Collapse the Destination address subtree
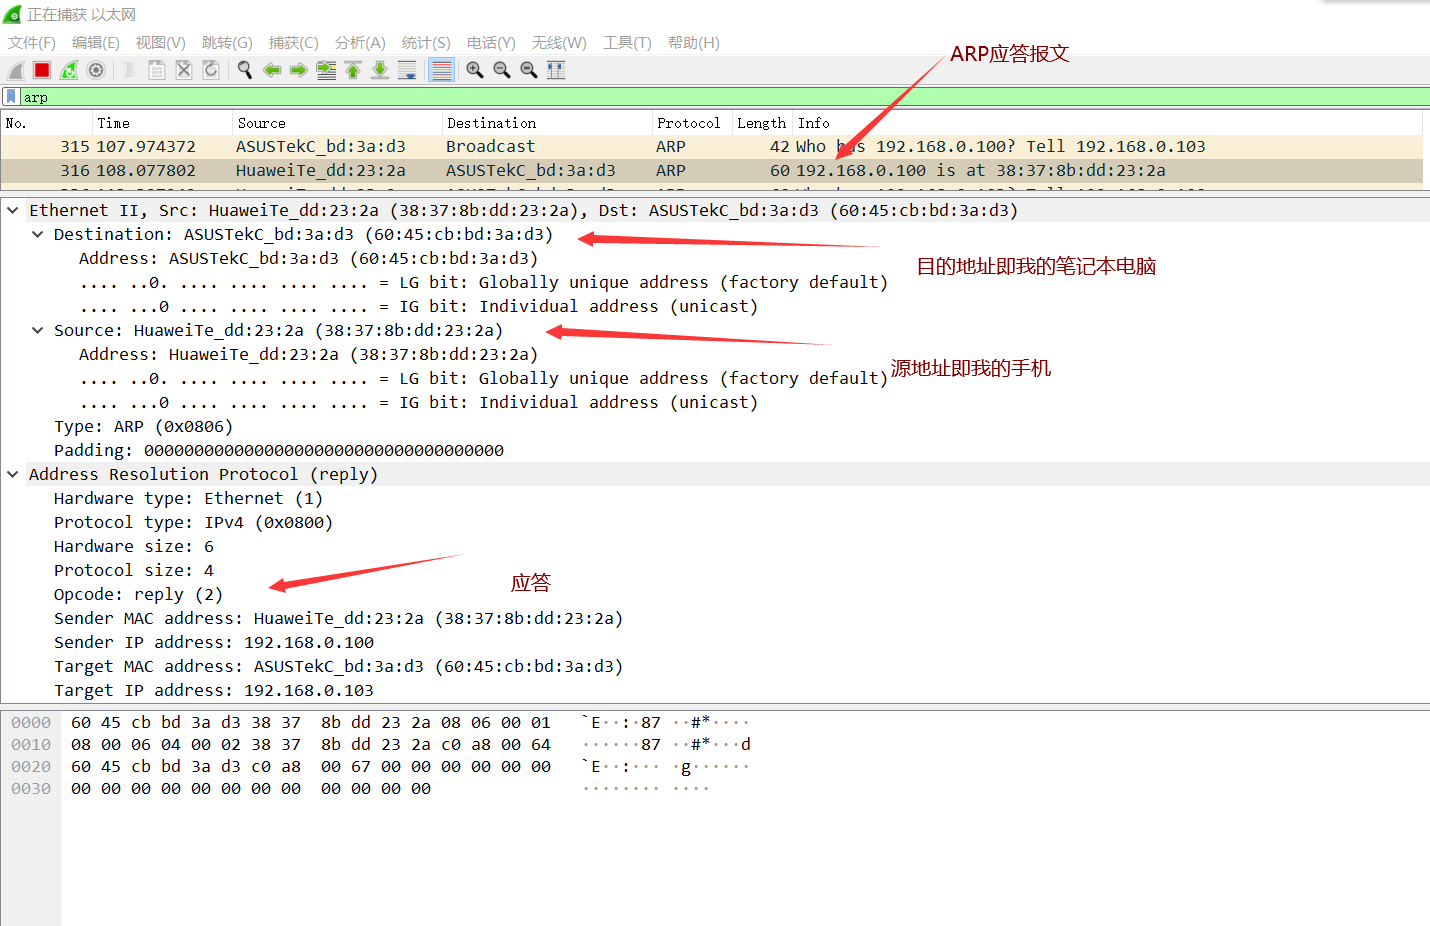 pos(37,234)
